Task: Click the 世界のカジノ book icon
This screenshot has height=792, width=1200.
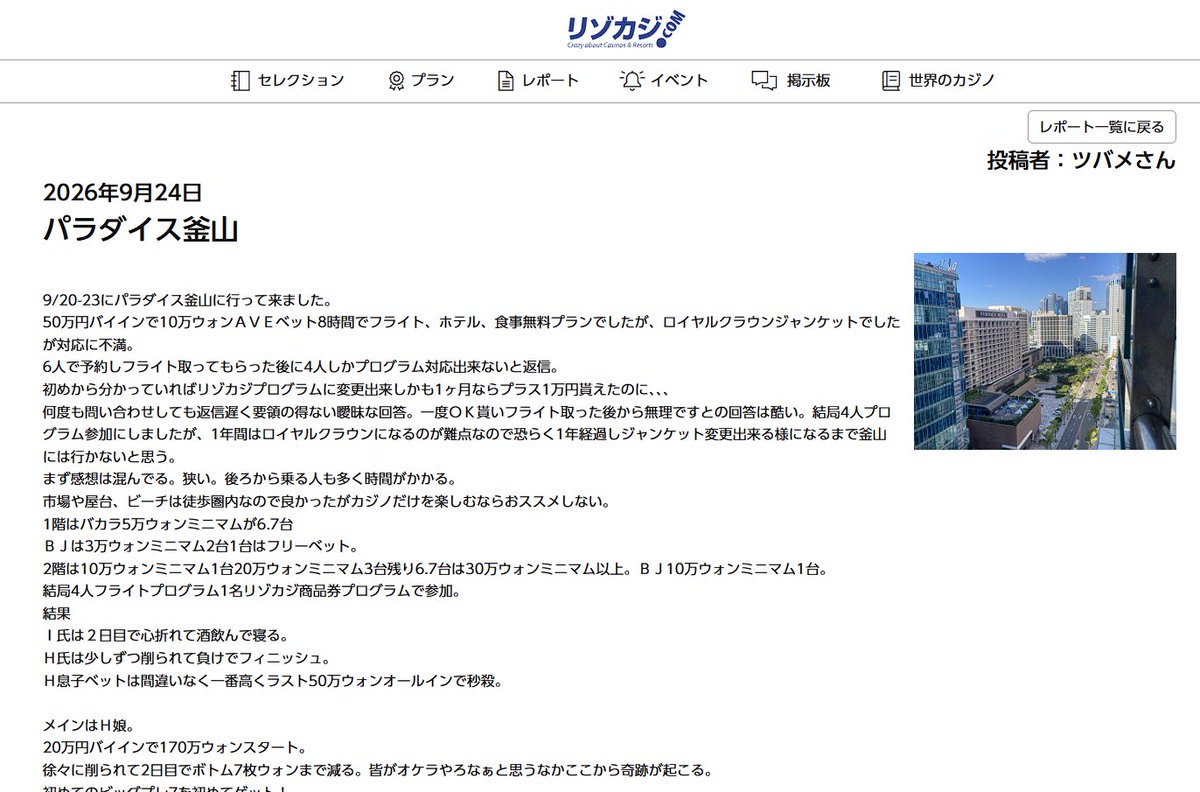Action: click(891, 81)
